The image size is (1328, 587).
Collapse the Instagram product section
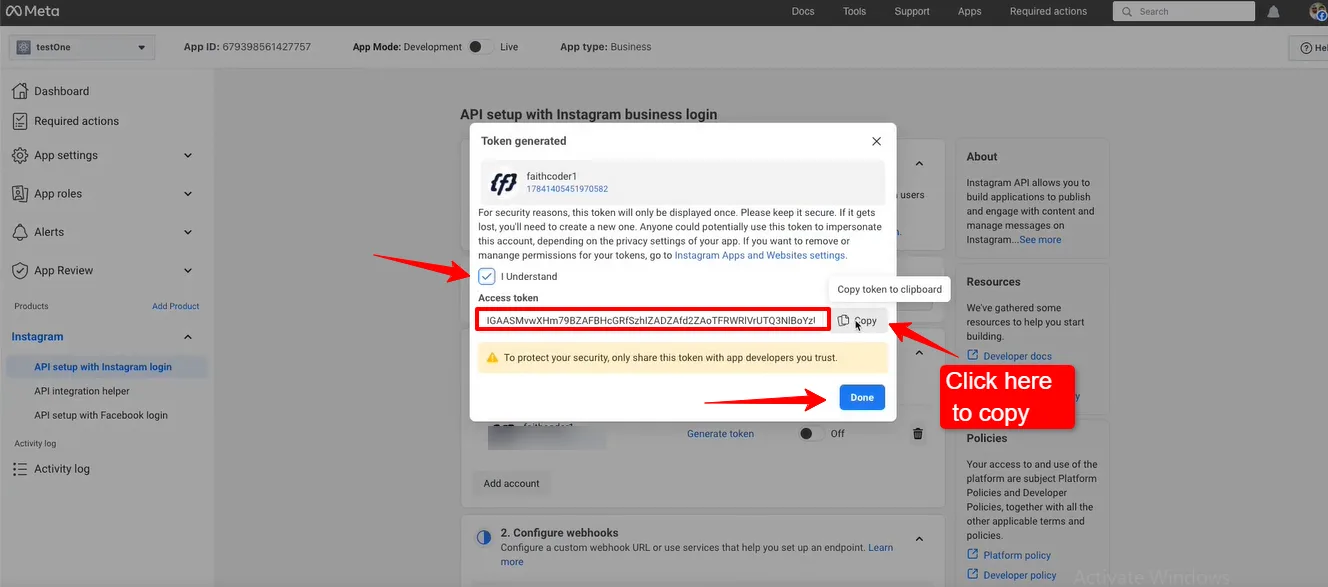pyautogui.click(x=188, y=337)
